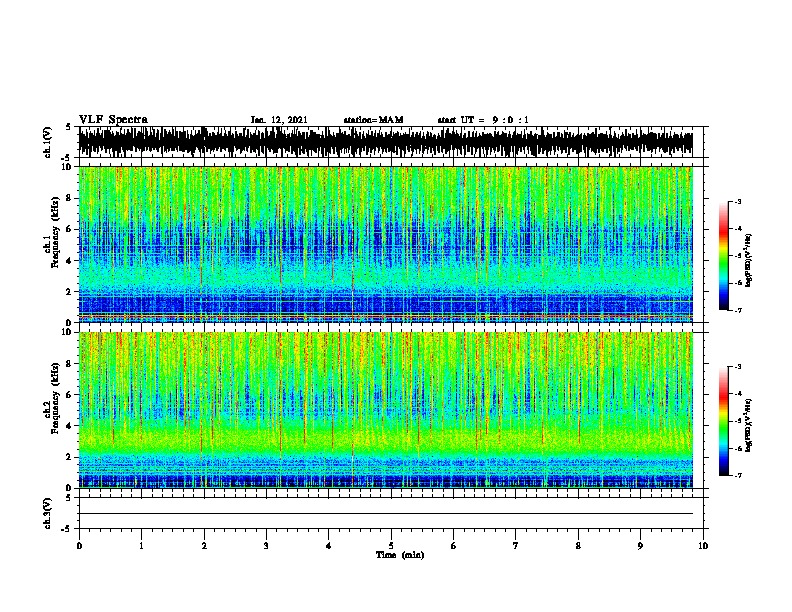
Task: Click the "5" minute tick on time axis
Action: click(391, 546)
